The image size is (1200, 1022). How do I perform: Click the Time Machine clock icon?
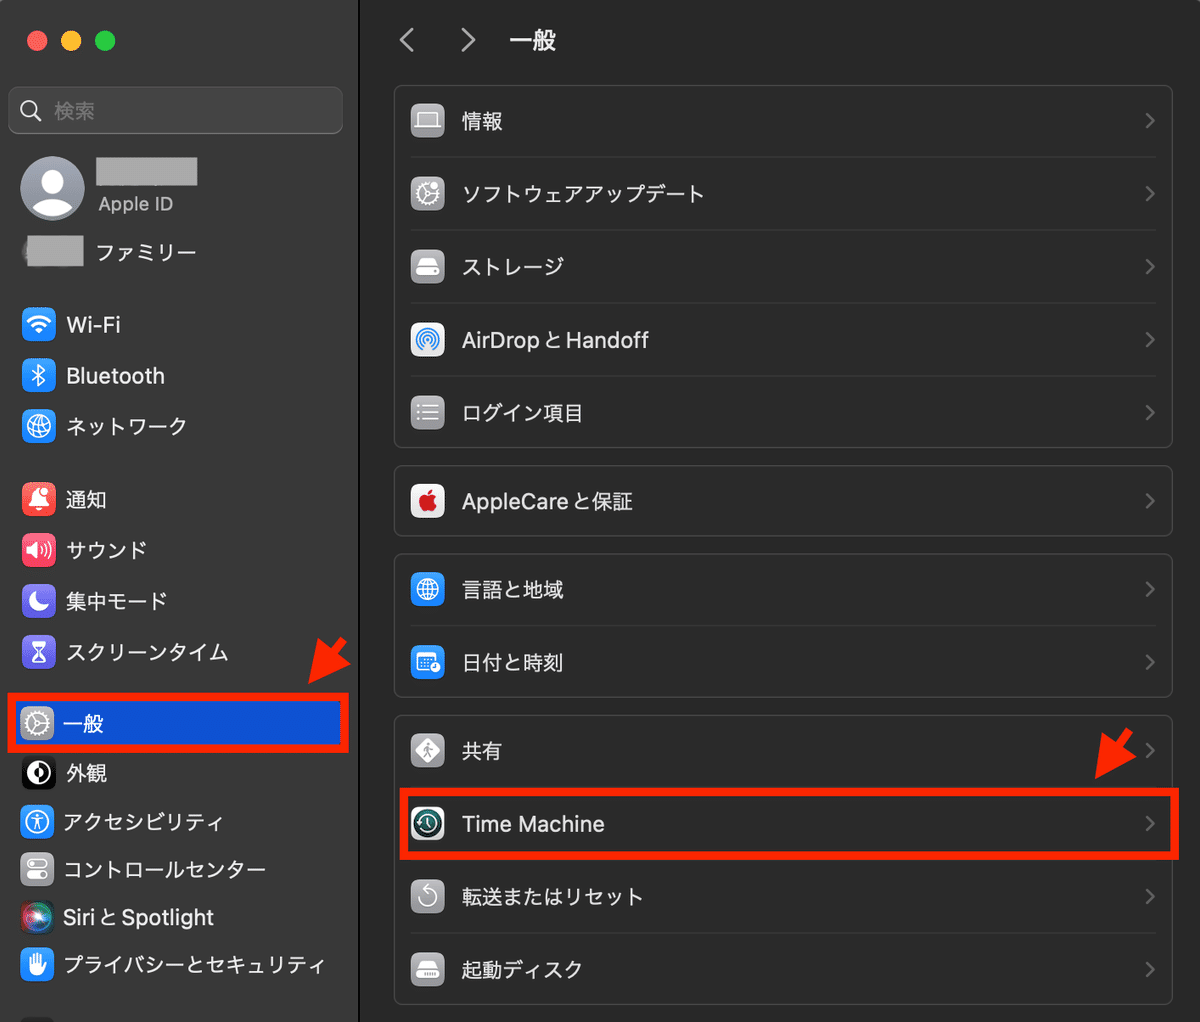[428, 824]
